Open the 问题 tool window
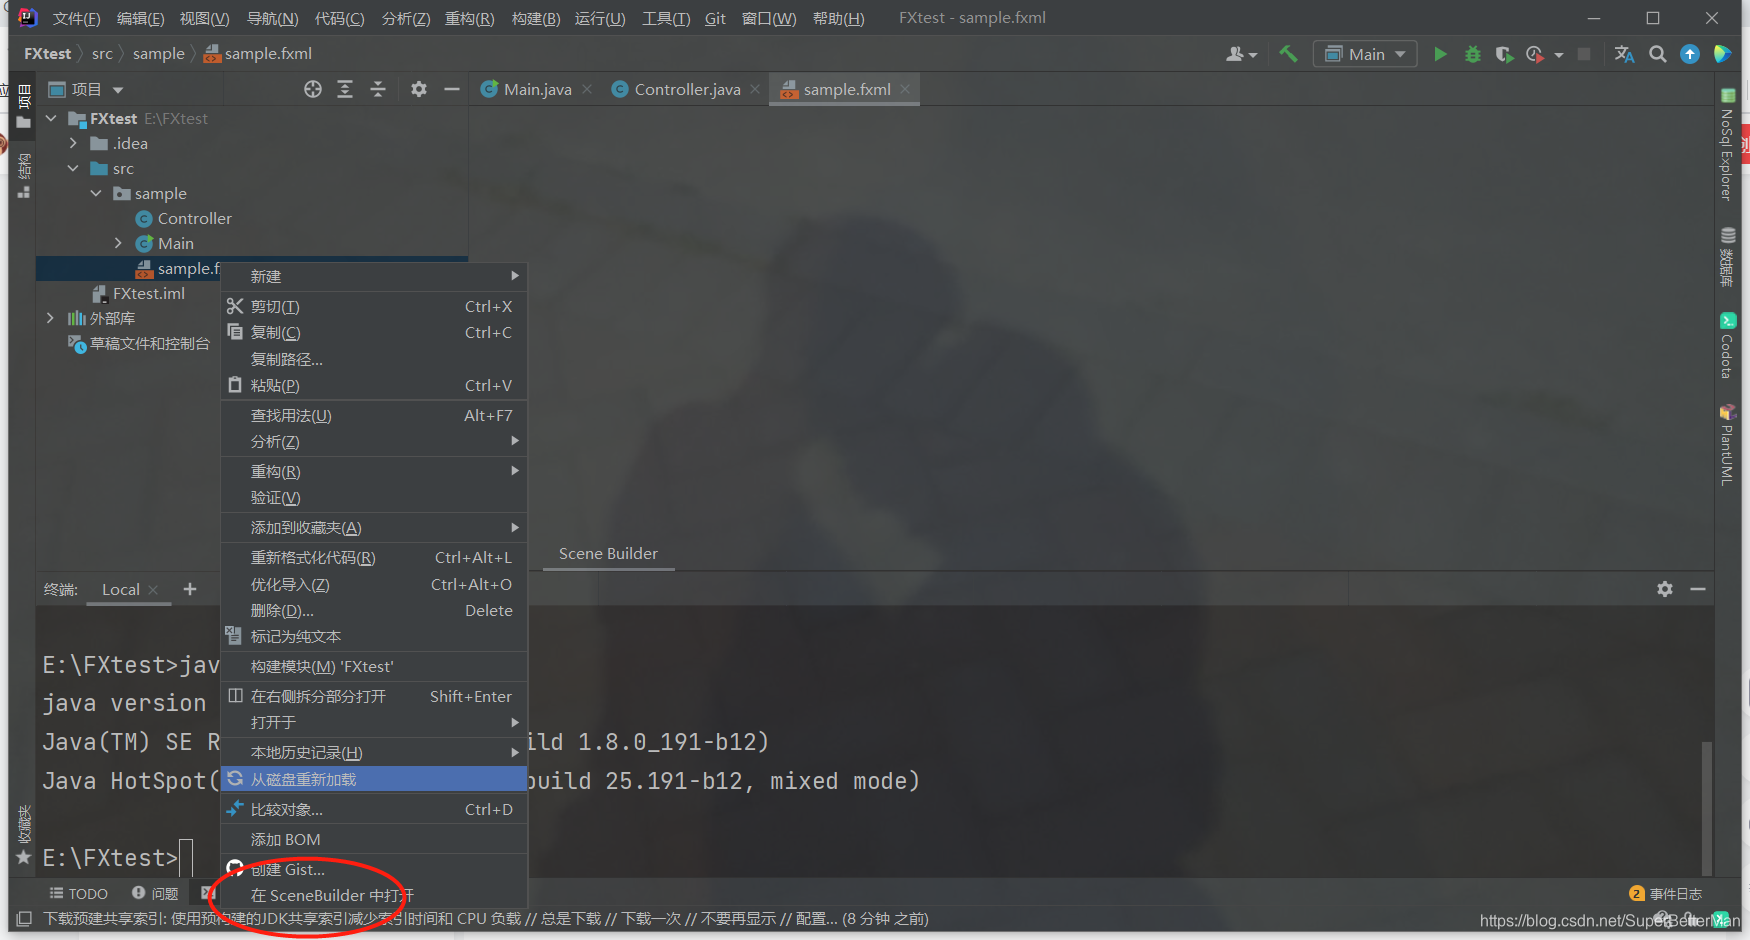The height and width of the screenshot is (940, 1750). click(x=155, y=893)
